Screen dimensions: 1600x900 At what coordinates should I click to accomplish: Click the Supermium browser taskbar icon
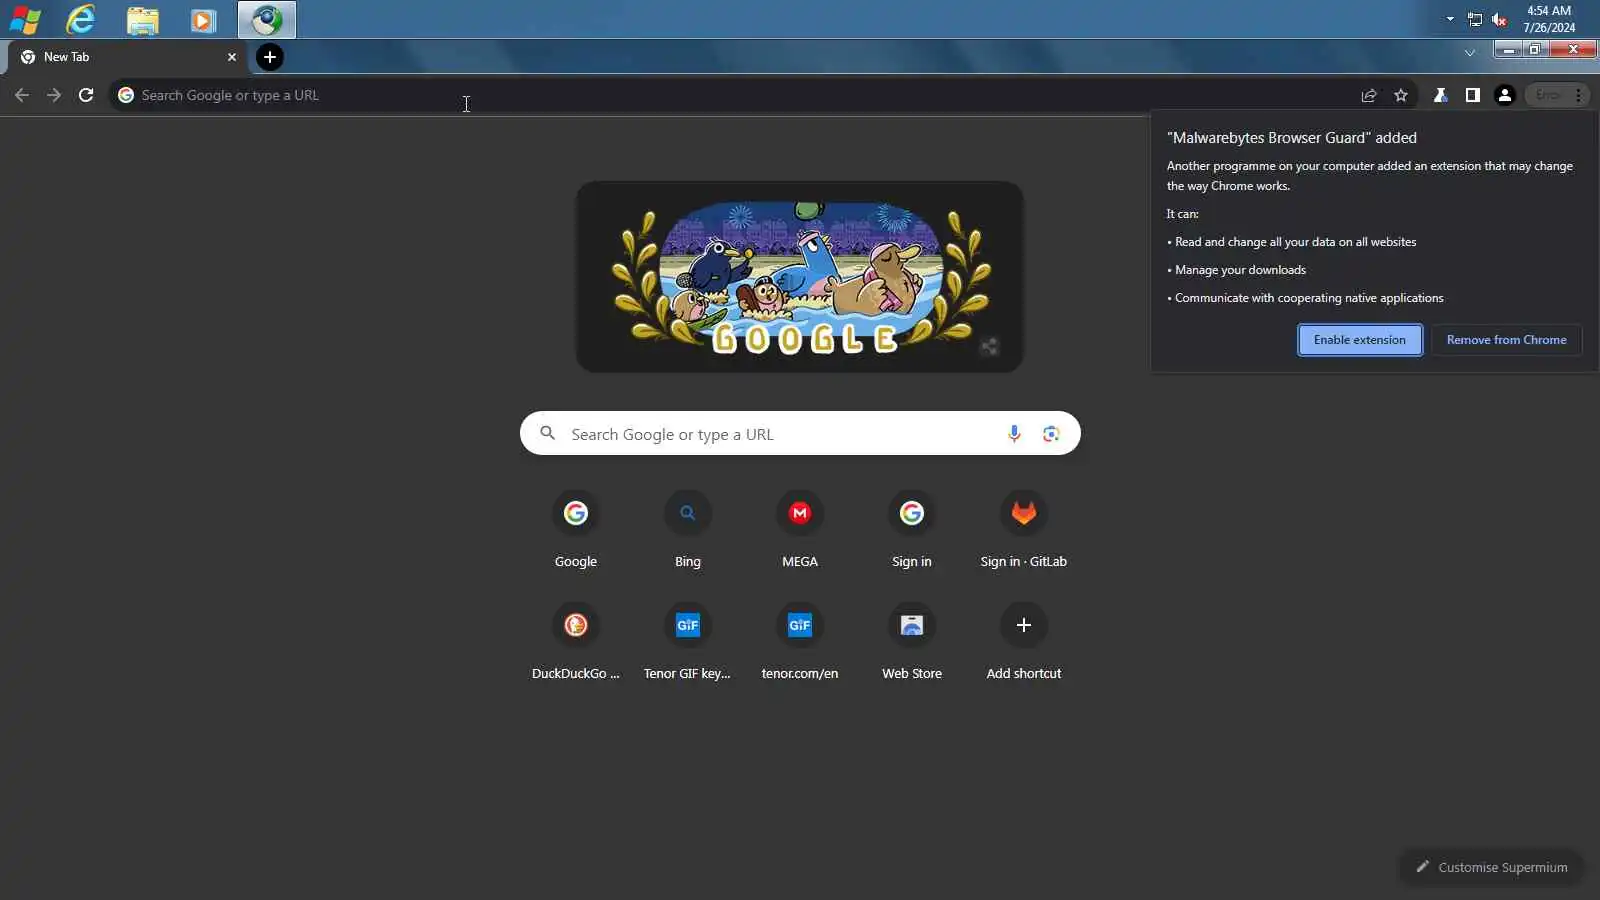click(x=266, y=19)
